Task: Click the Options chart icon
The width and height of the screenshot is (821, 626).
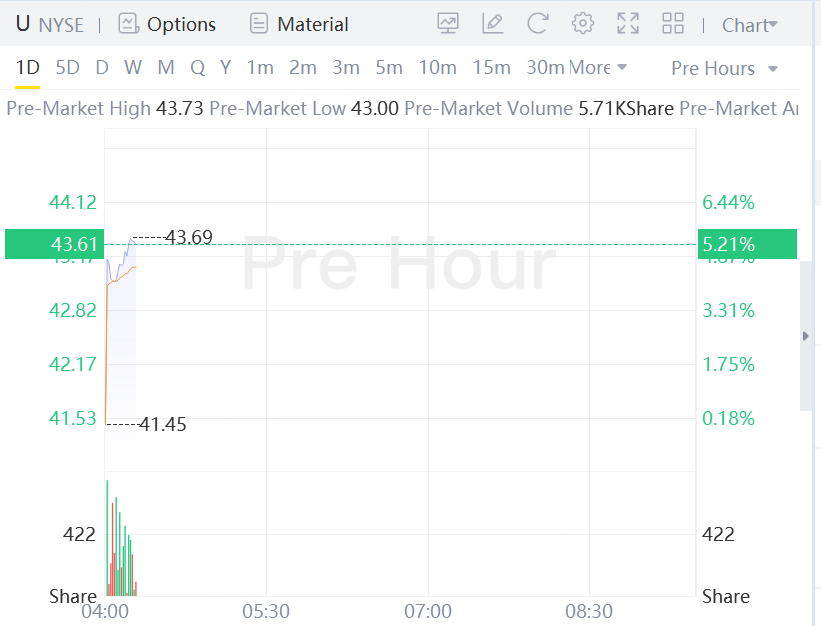Action: tap(128, 24)
